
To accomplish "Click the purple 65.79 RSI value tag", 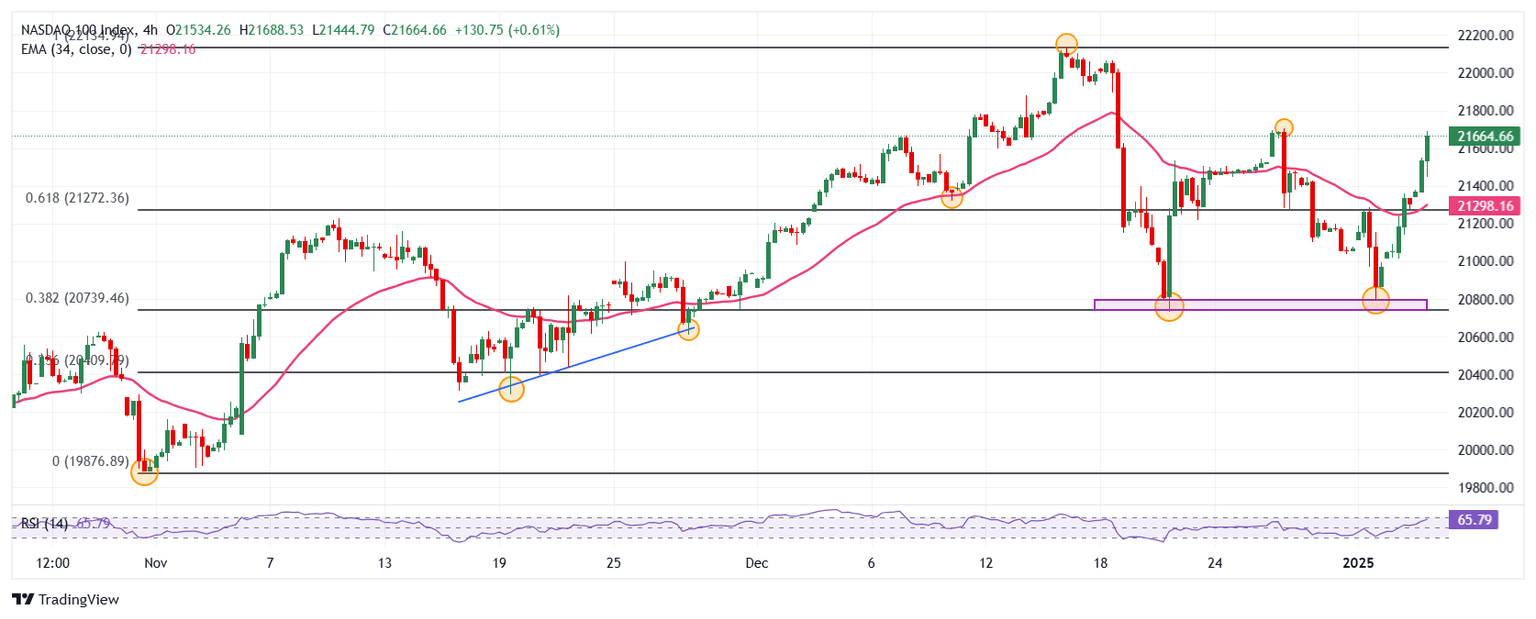I will (1472, 521).
